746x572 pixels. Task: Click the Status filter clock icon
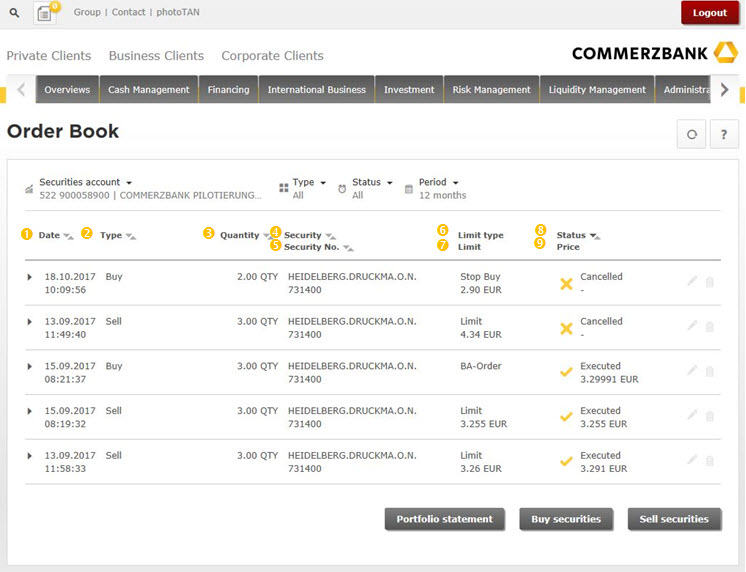click(342, 189)
